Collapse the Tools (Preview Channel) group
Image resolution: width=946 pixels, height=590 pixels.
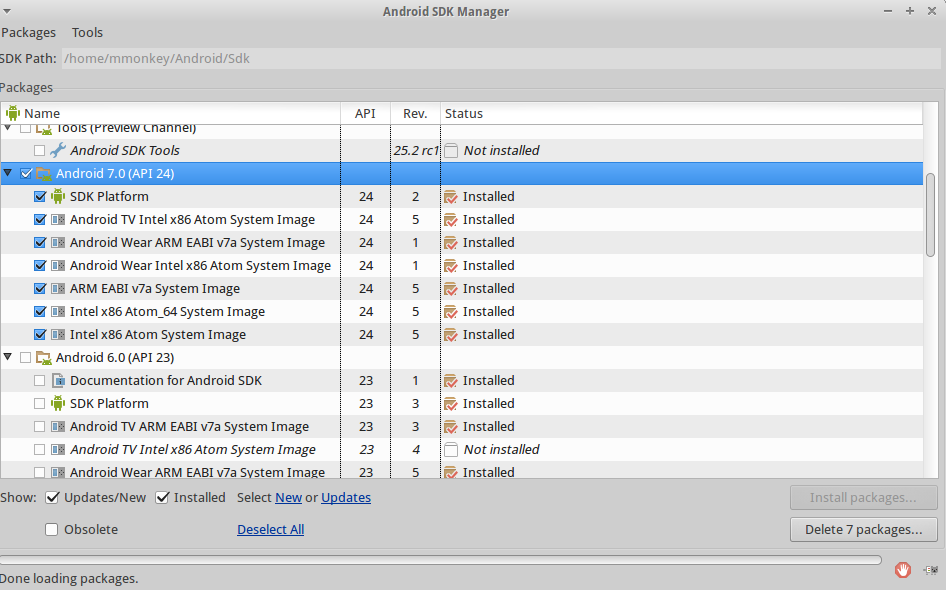pyautogui.click(x=8, y=128)
